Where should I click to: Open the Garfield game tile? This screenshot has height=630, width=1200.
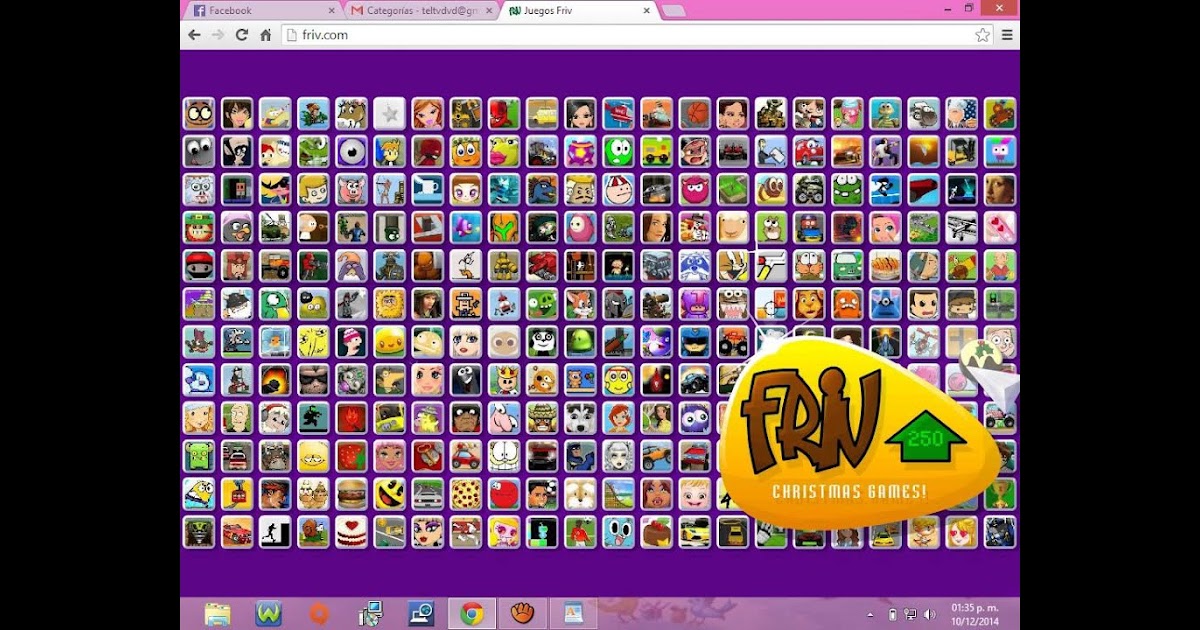click(x=504, y=455)
